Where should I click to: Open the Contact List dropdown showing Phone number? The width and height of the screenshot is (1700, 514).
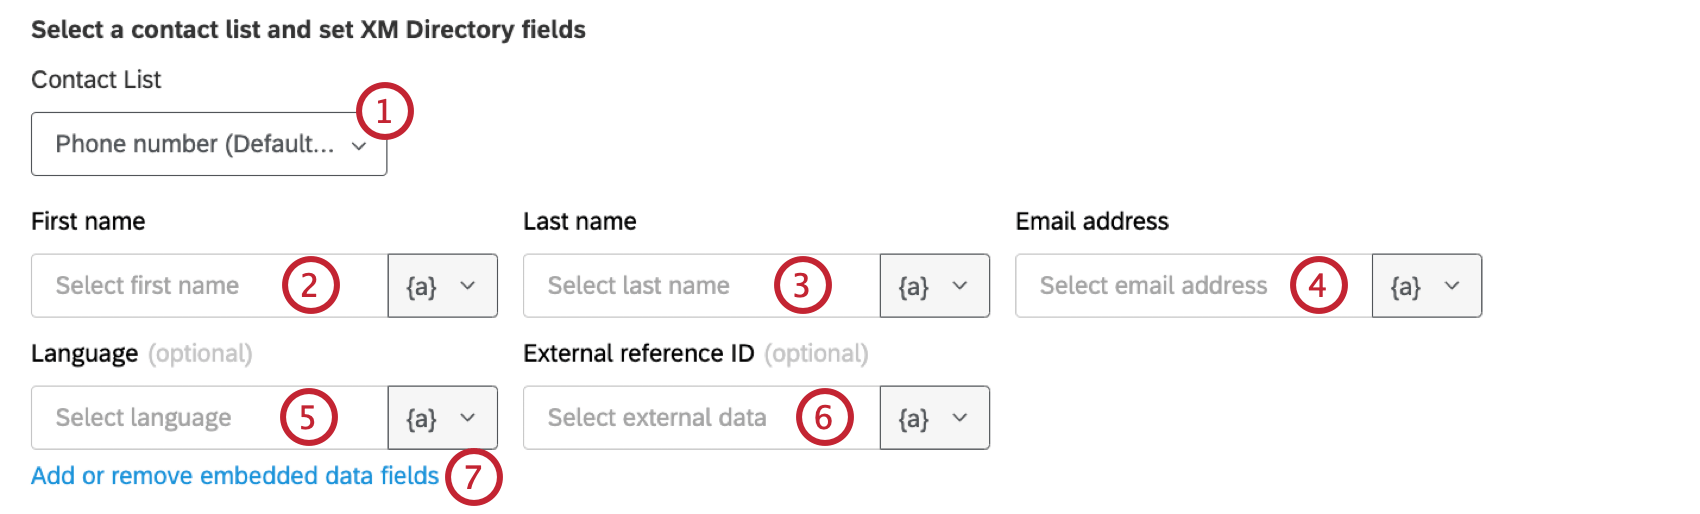195,145
